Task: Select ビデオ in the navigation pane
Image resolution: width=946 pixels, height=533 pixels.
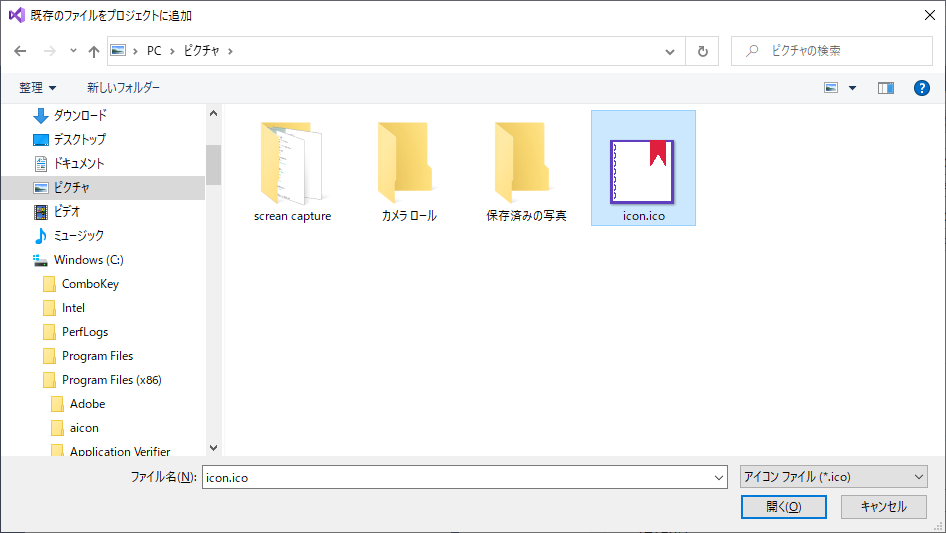Action: click(x=66, y=211)
